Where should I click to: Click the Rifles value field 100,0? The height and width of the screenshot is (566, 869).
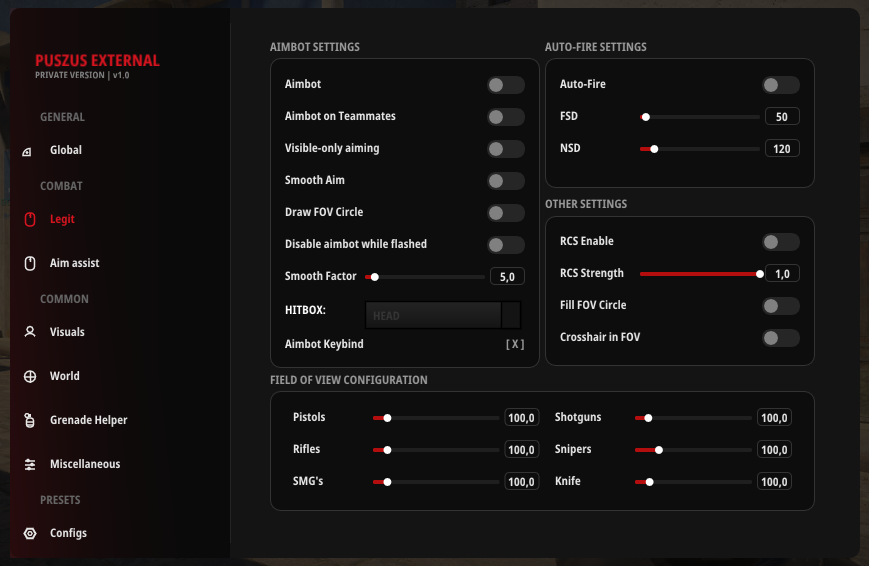pos(522,450)
